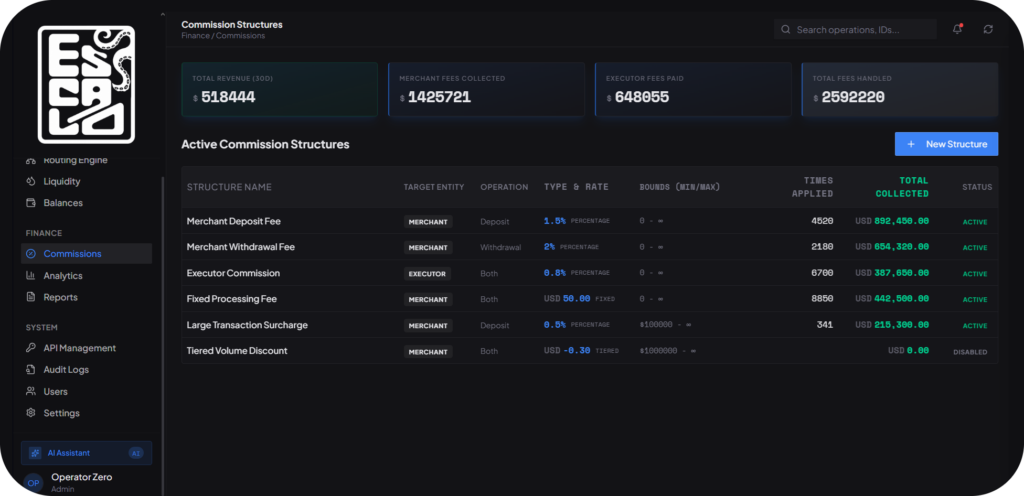
Task: Click the Balances wallet icon
Action: pos(31,203)
